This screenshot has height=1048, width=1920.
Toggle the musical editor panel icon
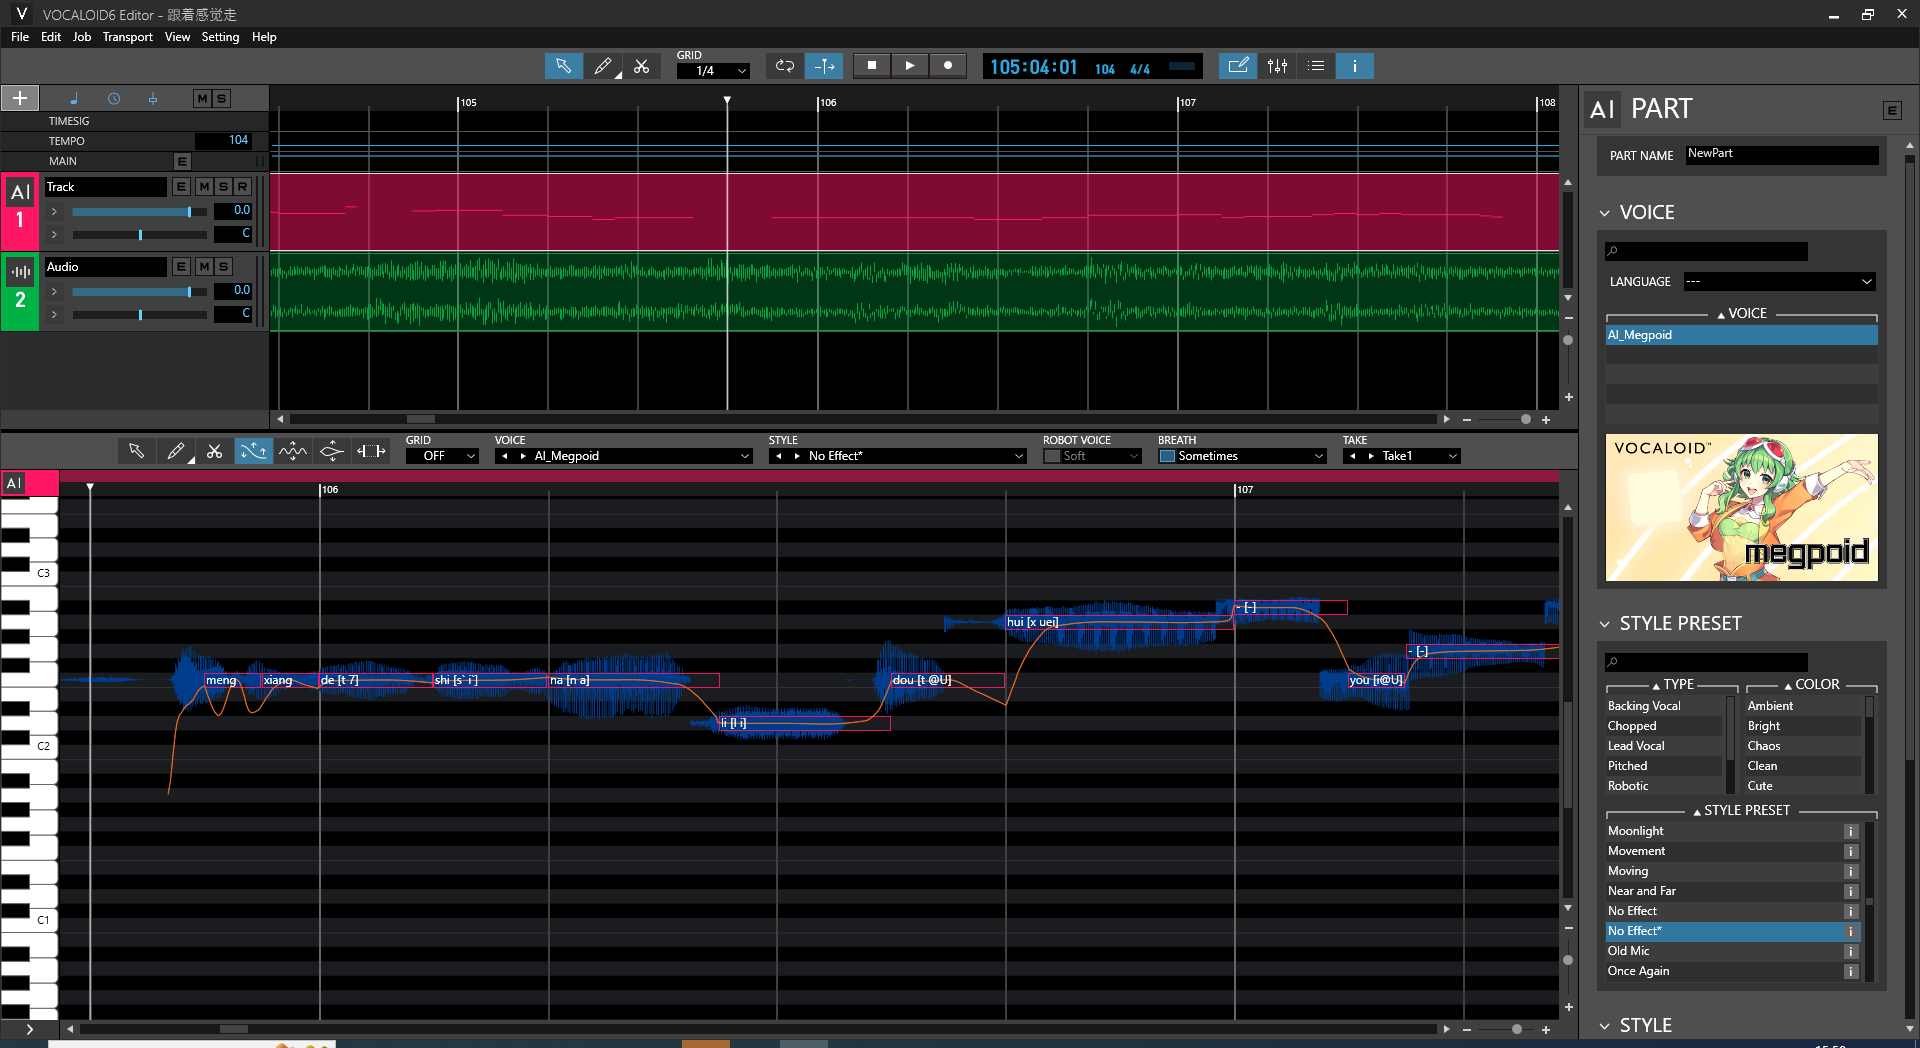(1238, 66)
